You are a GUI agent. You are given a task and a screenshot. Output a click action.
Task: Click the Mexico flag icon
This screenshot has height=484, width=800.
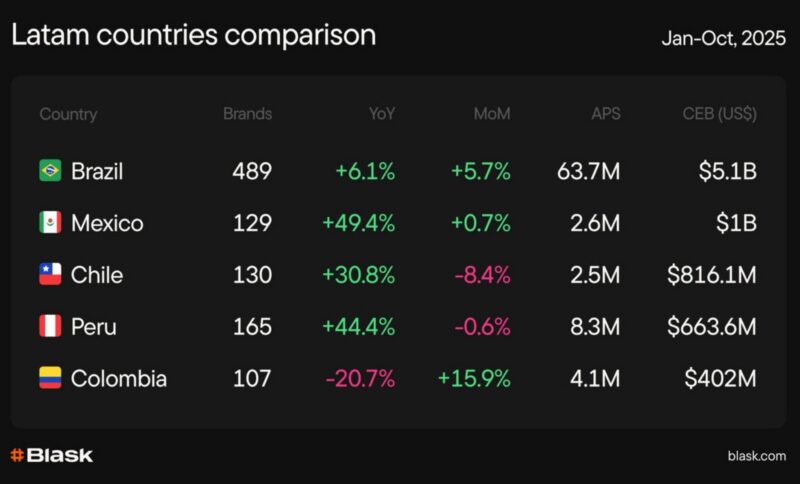click(x=50, y=223)
